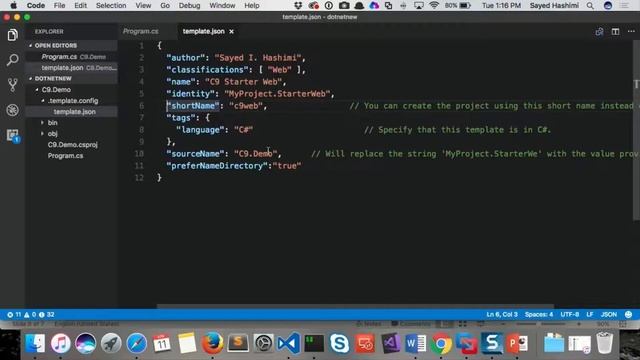Click the "c9web" value on line 6
640x360 pixels.
pyautogui.click(x=246, y=106)
